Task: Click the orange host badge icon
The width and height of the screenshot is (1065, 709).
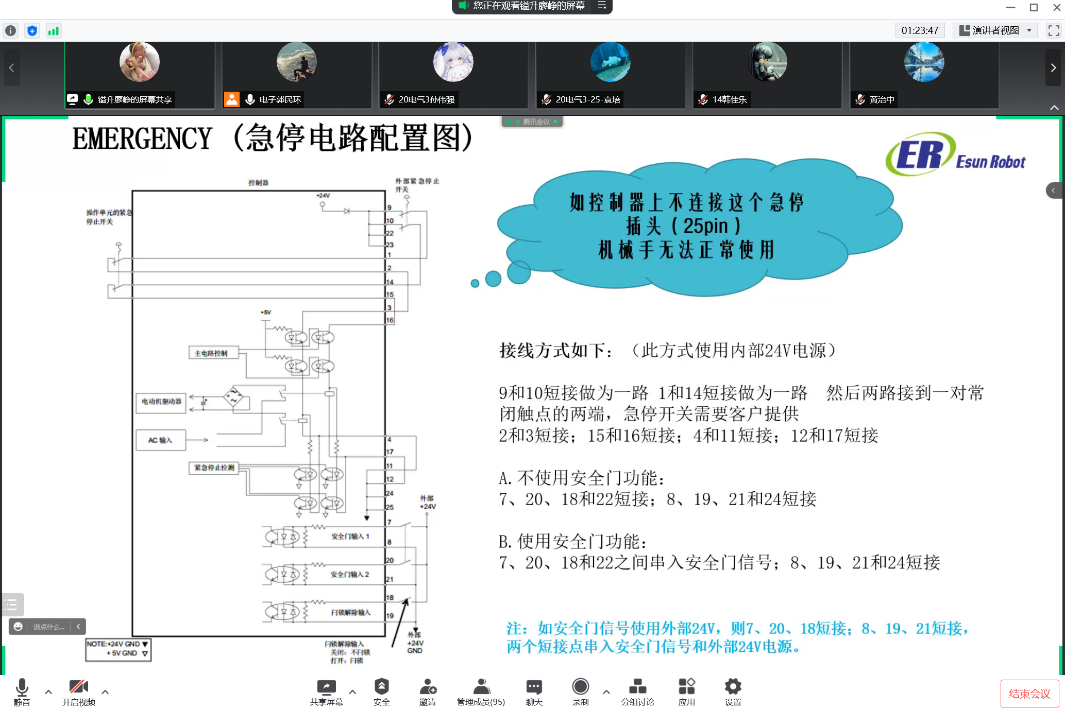Action: coord(232,99)
